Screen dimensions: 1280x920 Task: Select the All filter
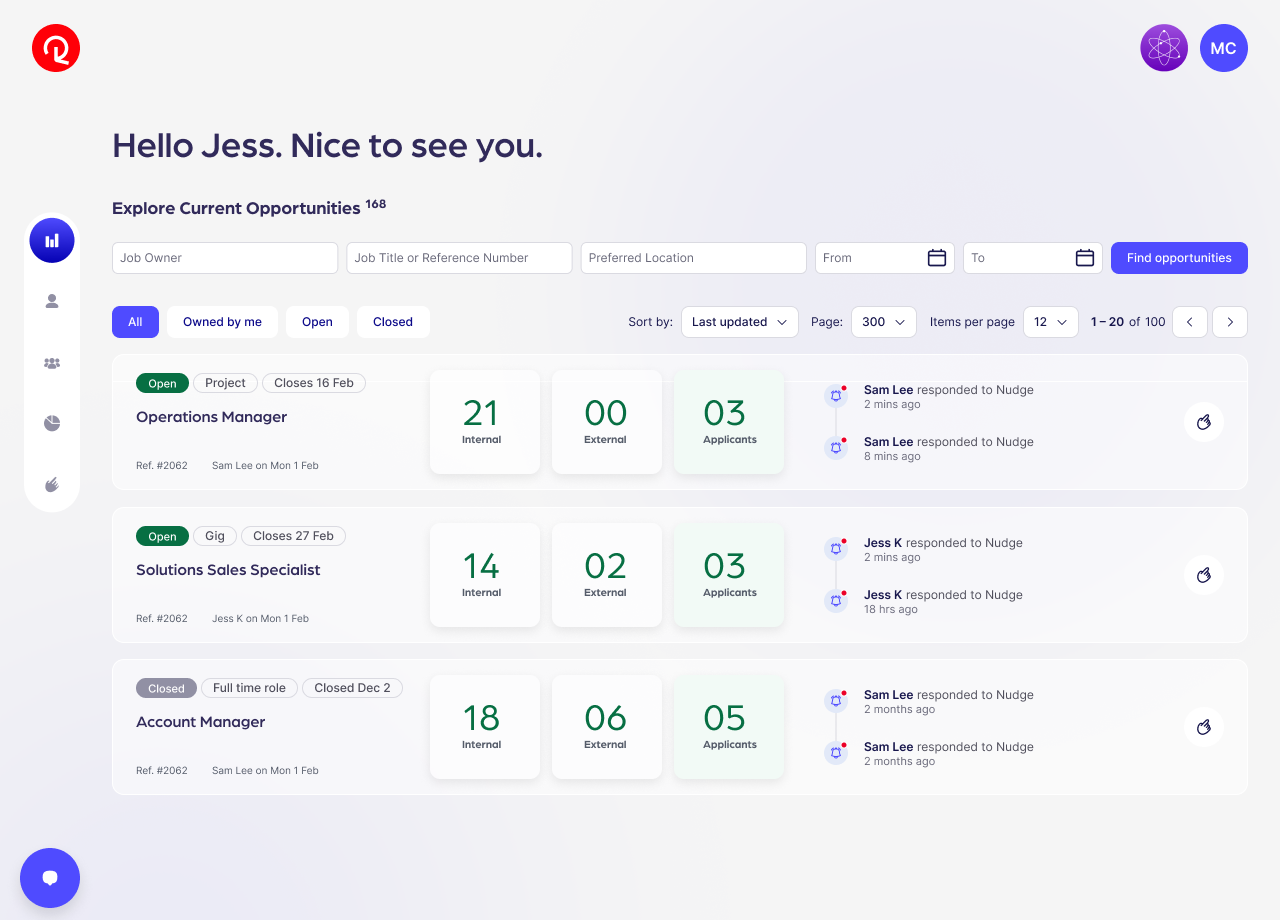click(135, 322)
